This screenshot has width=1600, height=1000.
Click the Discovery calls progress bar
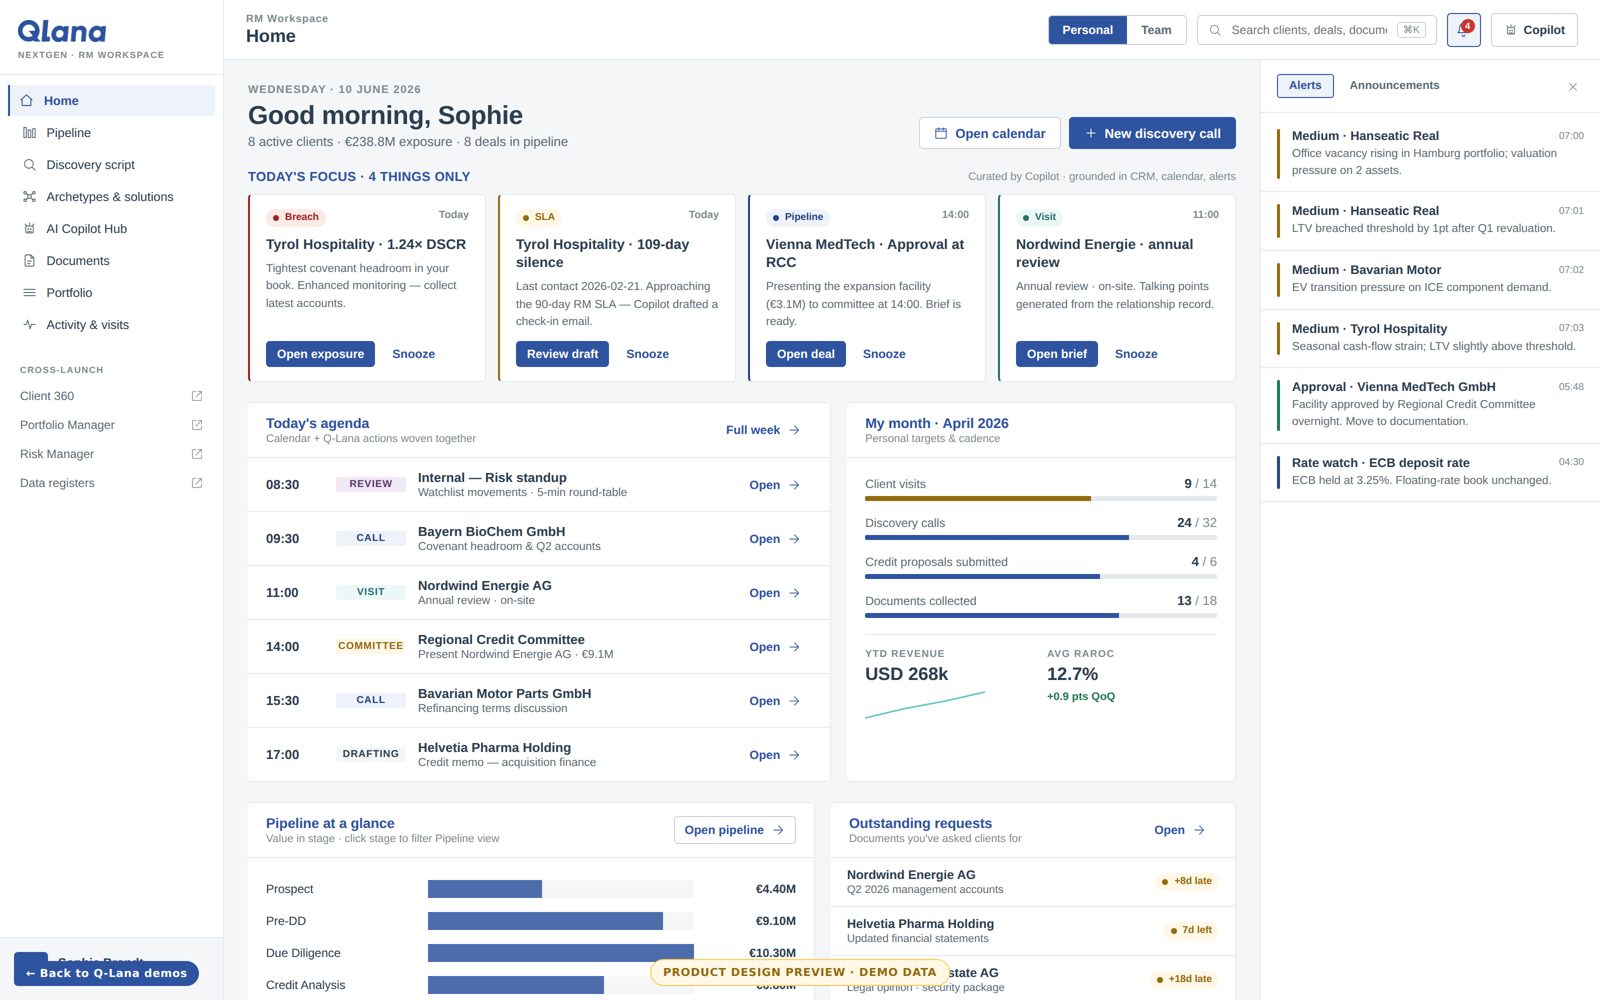point(1041,537)
